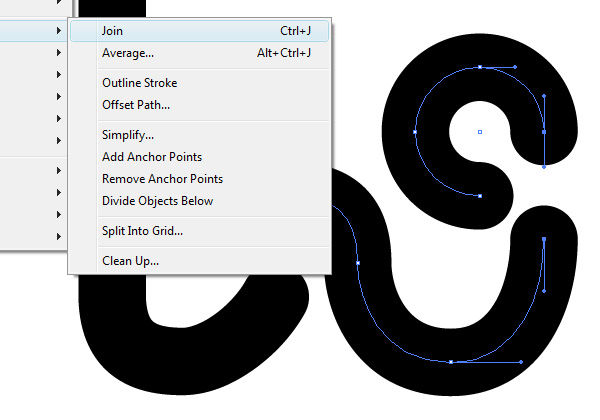Click the handle endpoint right of the top arc anchor
Image resolution: width=600 pixels, height=420 pixels.
tap(515, 67)
